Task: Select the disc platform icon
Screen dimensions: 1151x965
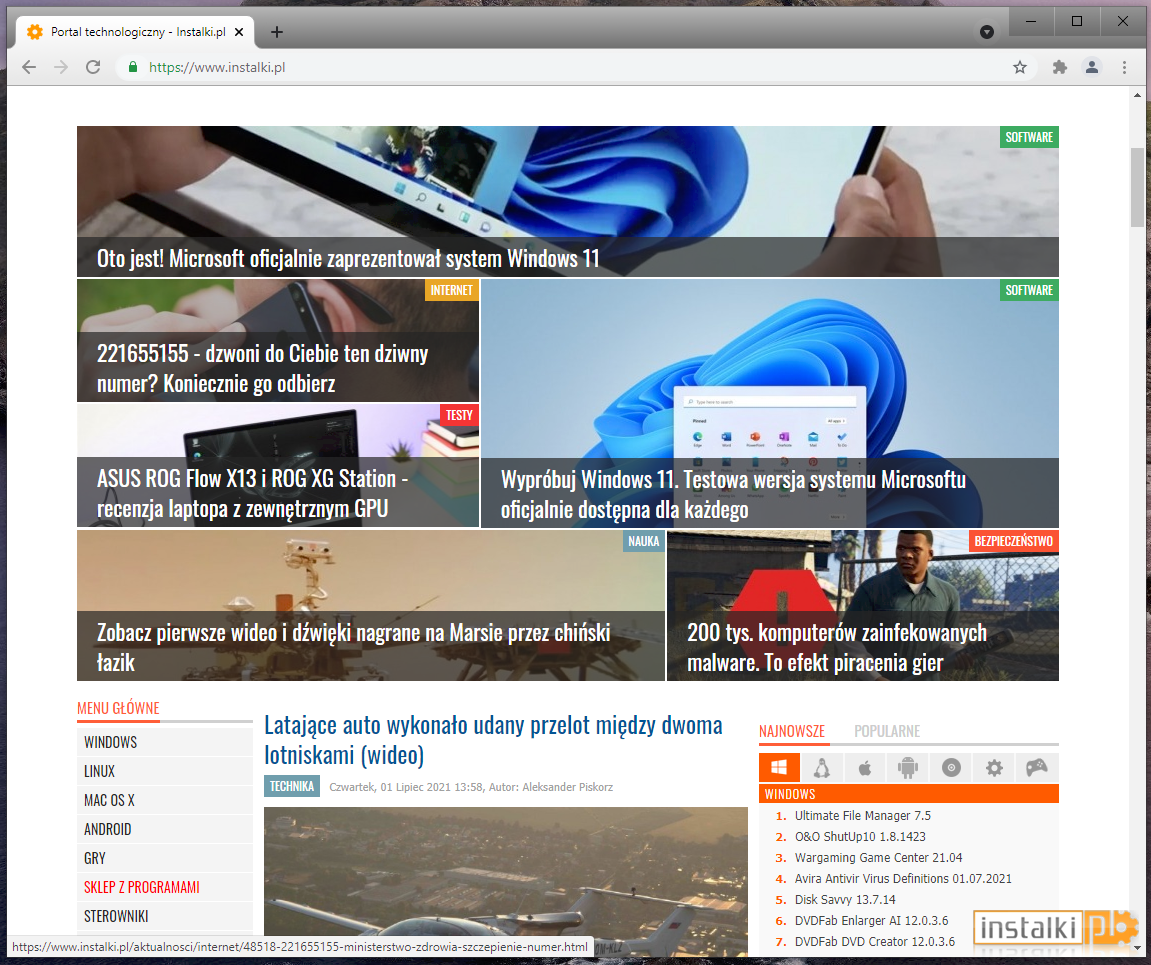Action: (951, 768)
